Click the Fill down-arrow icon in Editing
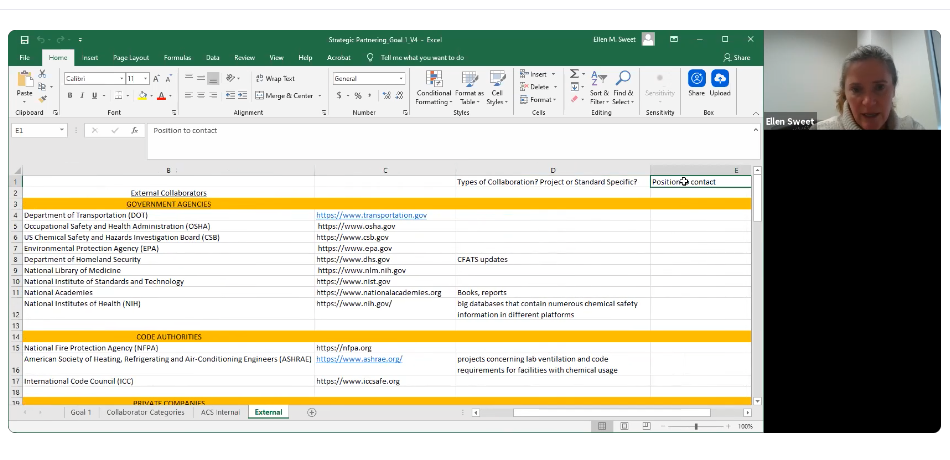The image size is (950, 460). pyautogui.click(x=574, y=87)
